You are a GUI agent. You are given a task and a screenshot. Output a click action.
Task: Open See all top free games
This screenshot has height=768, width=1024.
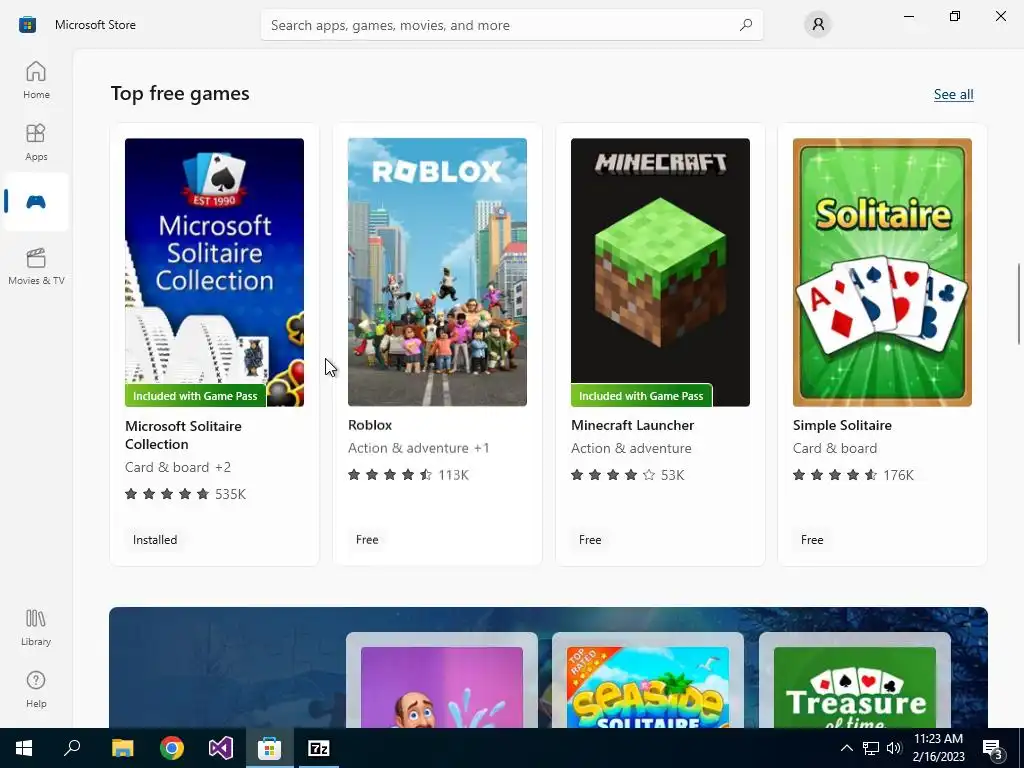click(x=953, y=94)
